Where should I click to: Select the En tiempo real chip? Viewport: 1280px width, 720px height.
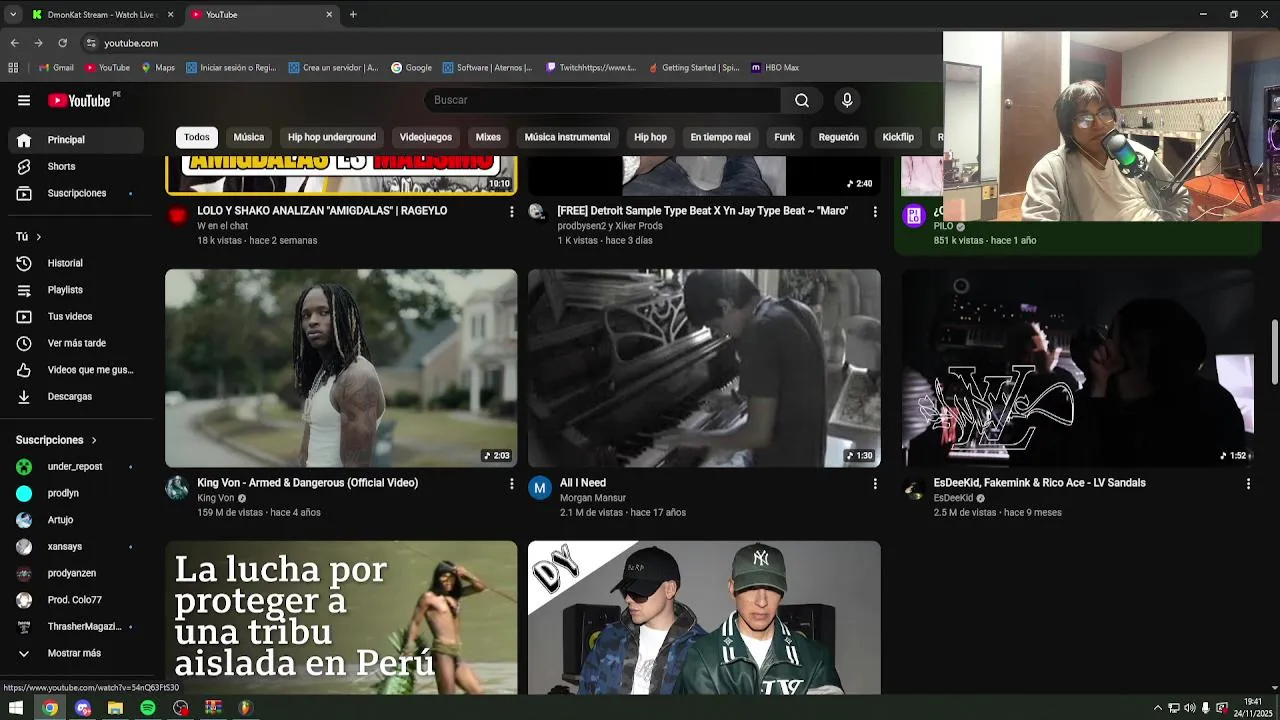[x=720, y=137]
